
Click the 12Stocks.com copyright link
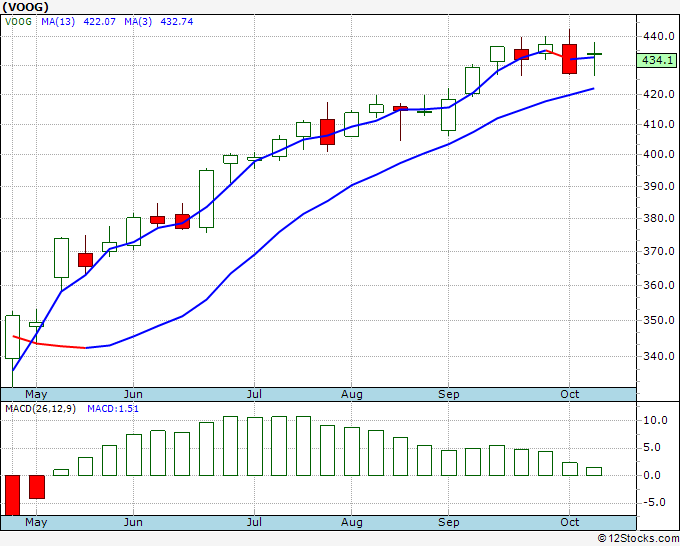pos(638,539)
